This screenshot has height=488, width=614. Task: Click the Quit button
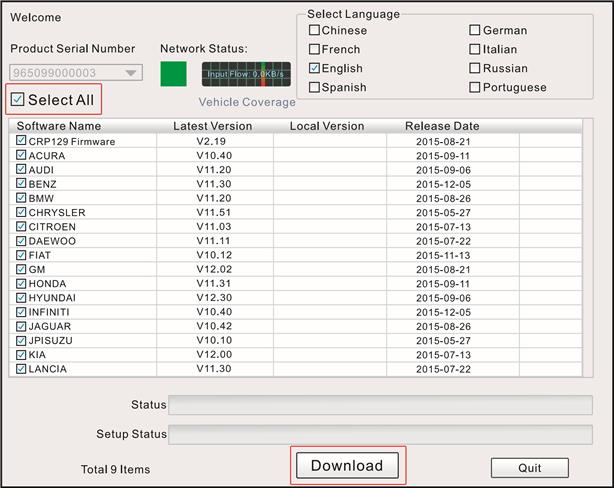pos(530,468)
